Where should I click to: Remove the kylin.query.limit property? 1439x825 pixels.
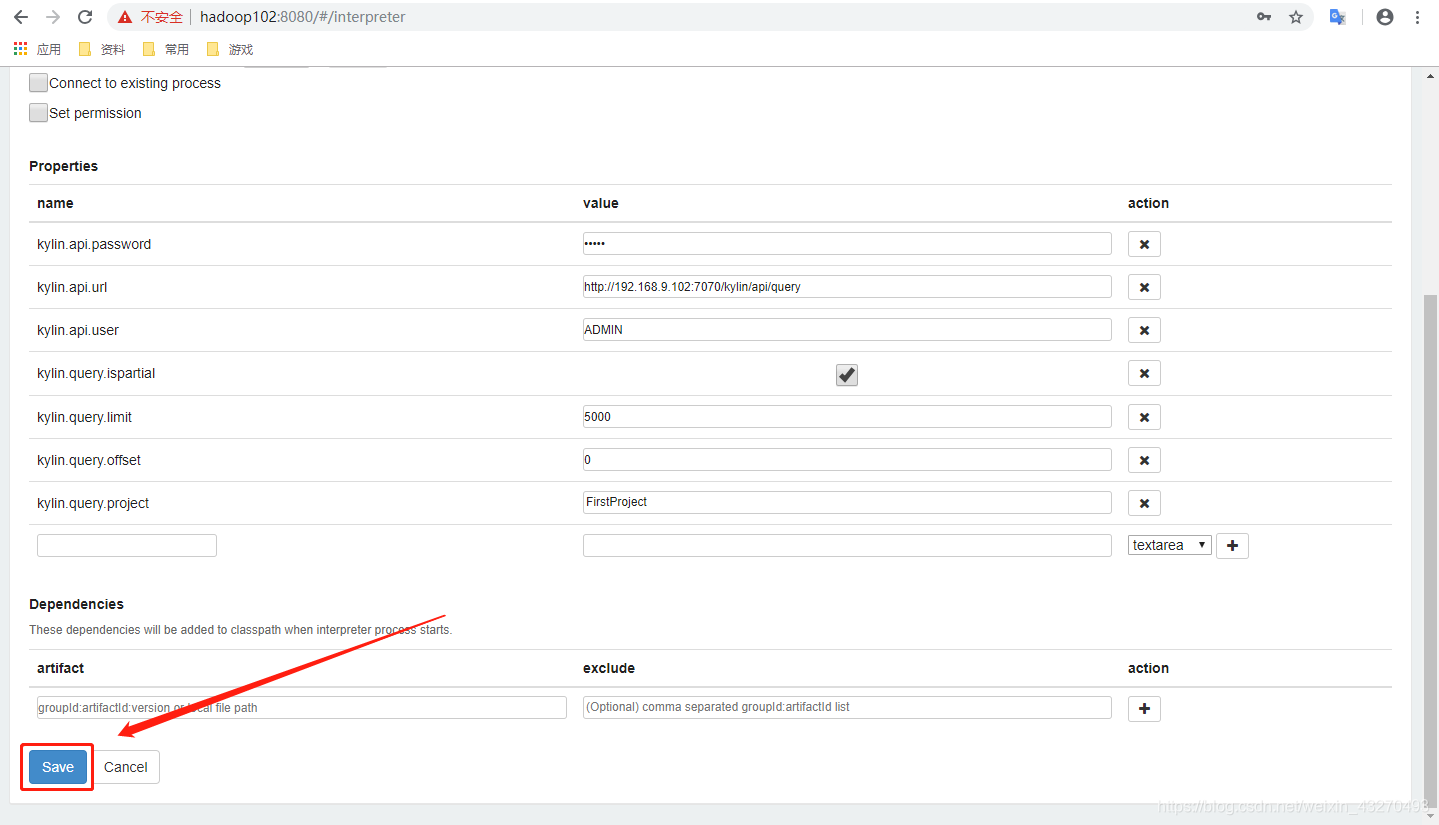1144,417
